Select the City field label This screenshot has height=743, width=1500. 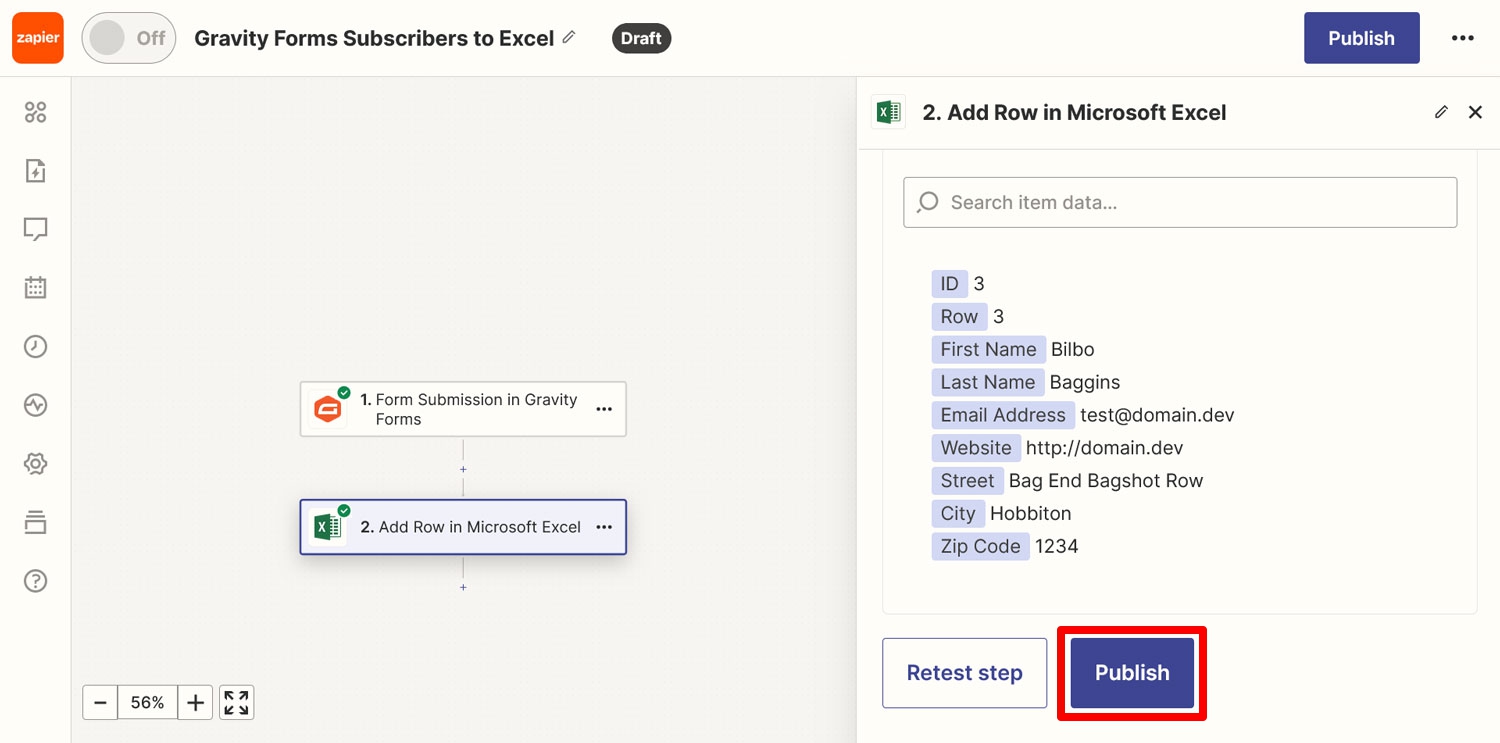958,513
